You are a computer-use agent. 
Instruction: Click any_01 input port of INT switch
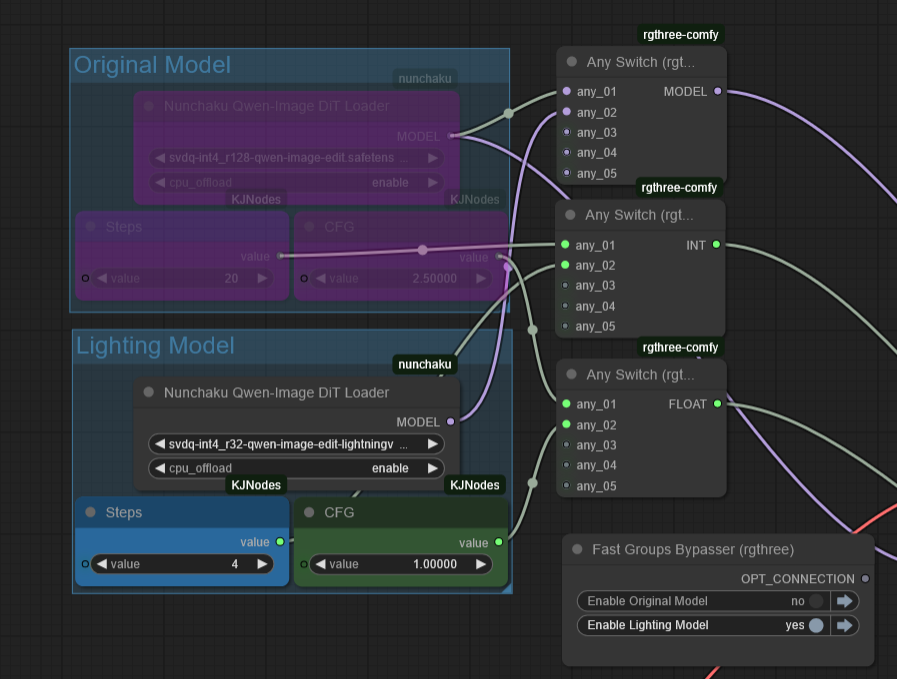(x=565, y=245)
